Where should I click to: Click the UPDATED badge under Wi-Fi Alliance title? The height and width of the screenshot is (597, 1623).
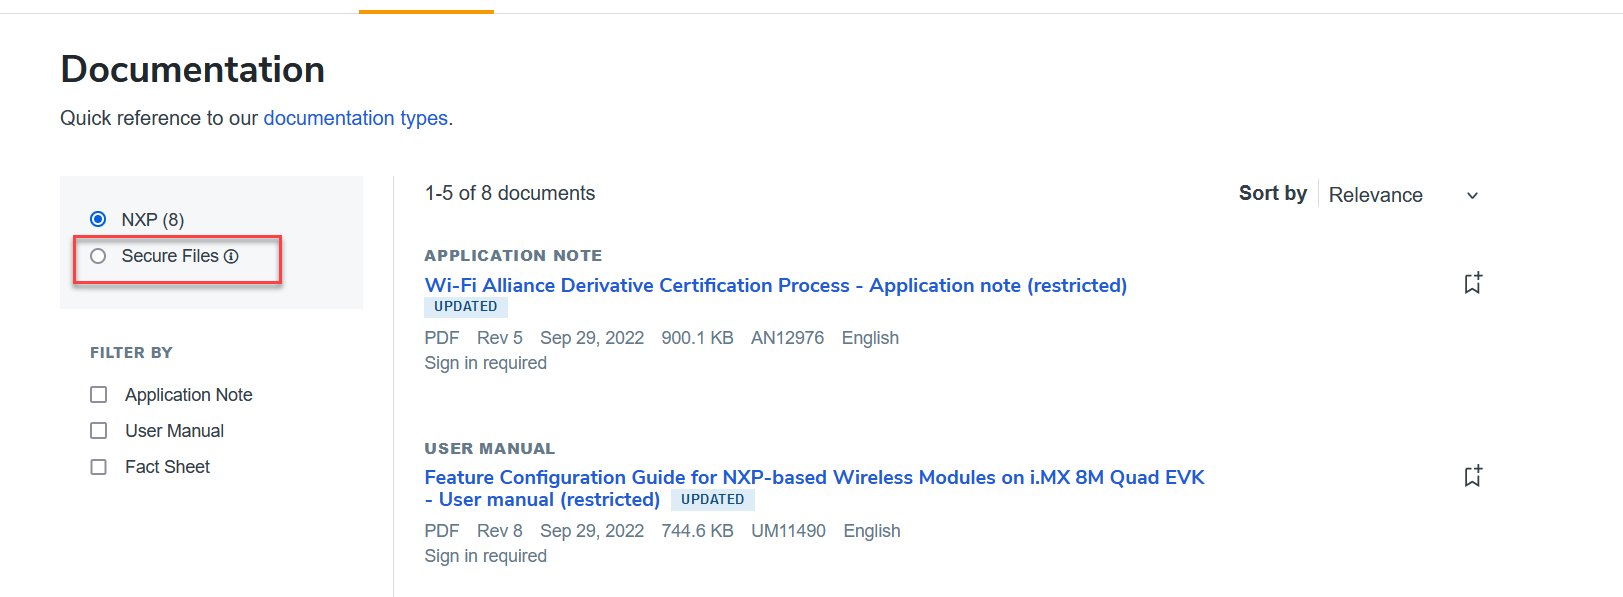[x=465, y=307]
